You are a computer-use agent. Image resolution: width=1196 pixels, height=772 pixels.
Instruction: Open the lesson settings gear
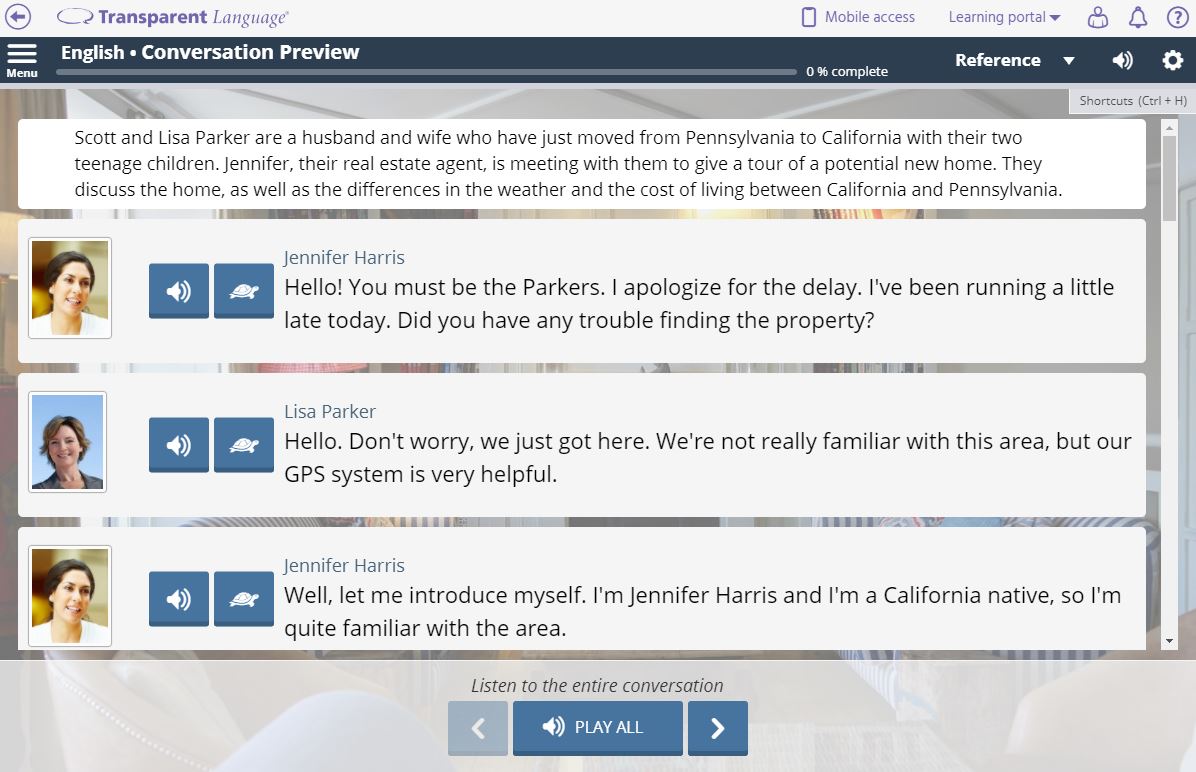coord(1171,60)
